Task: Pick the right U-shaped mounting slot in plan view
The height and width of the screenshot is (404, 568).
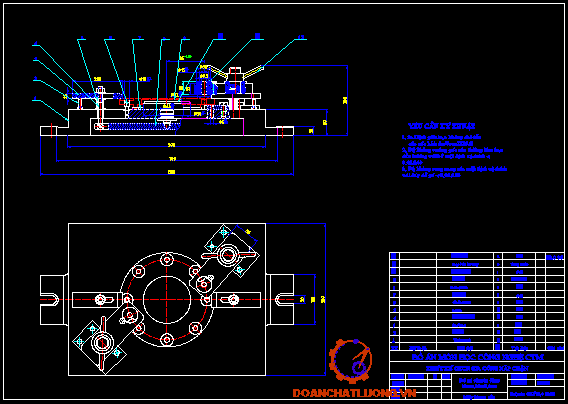Action: click(x=284, y=300)
